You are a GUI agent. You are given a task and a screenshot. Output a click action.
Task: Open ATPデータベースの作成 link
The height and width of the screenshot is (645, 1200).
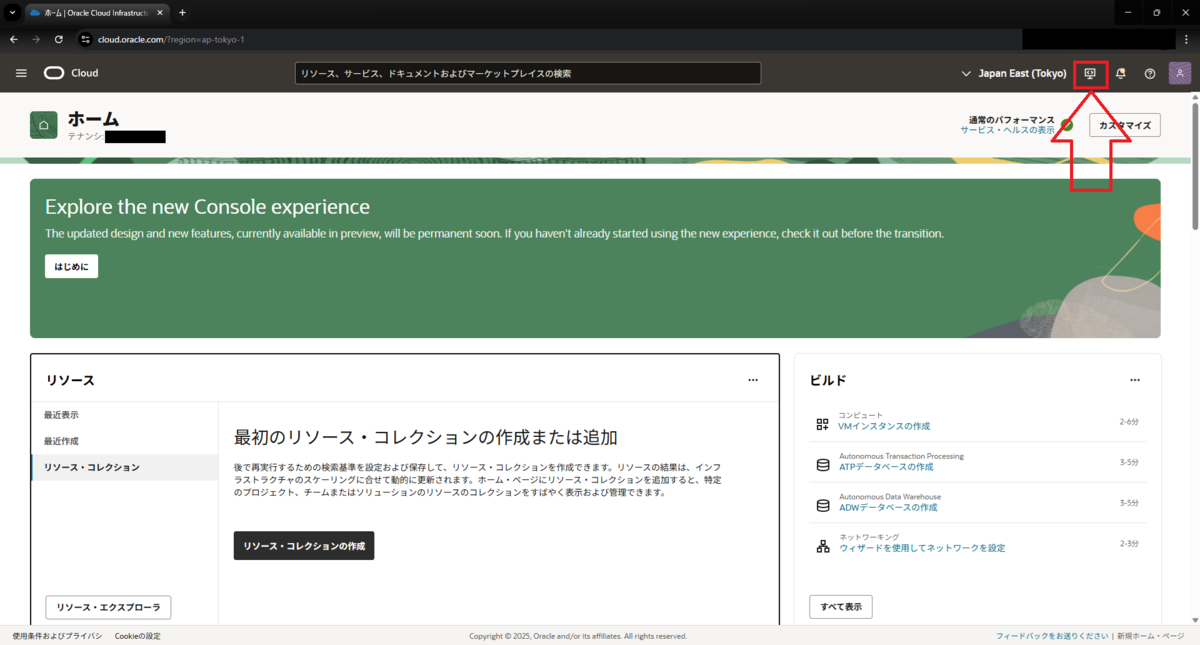886,467
